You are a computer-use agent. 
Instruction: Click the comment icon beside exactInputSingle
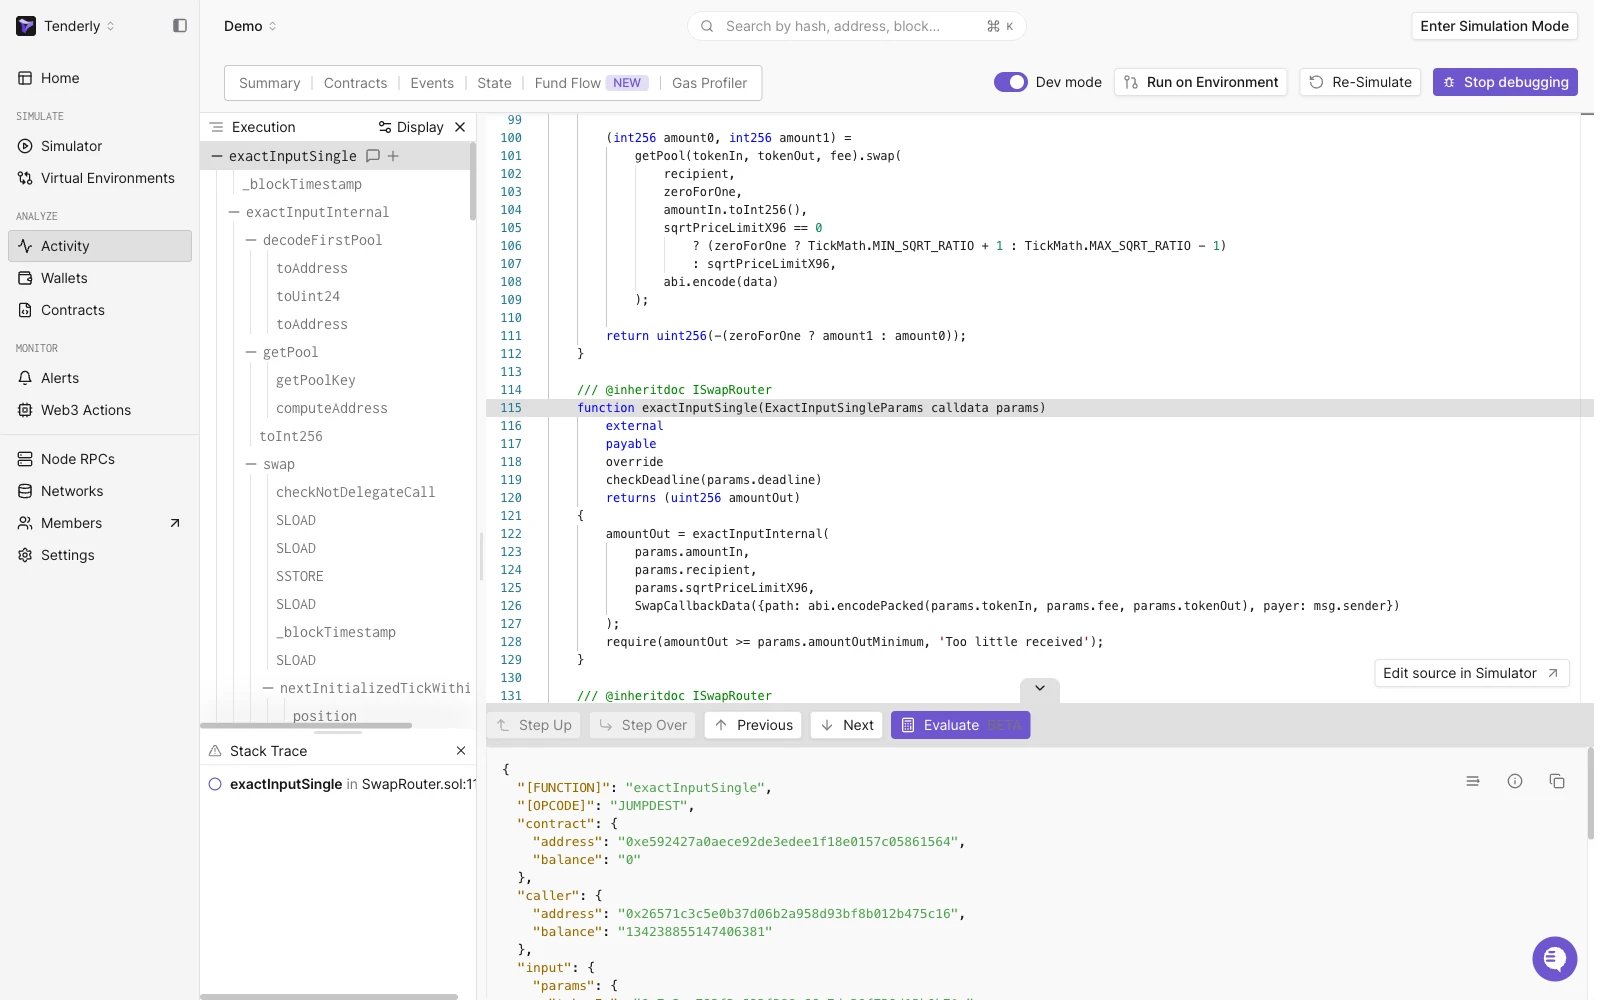(x=373, y=156)
